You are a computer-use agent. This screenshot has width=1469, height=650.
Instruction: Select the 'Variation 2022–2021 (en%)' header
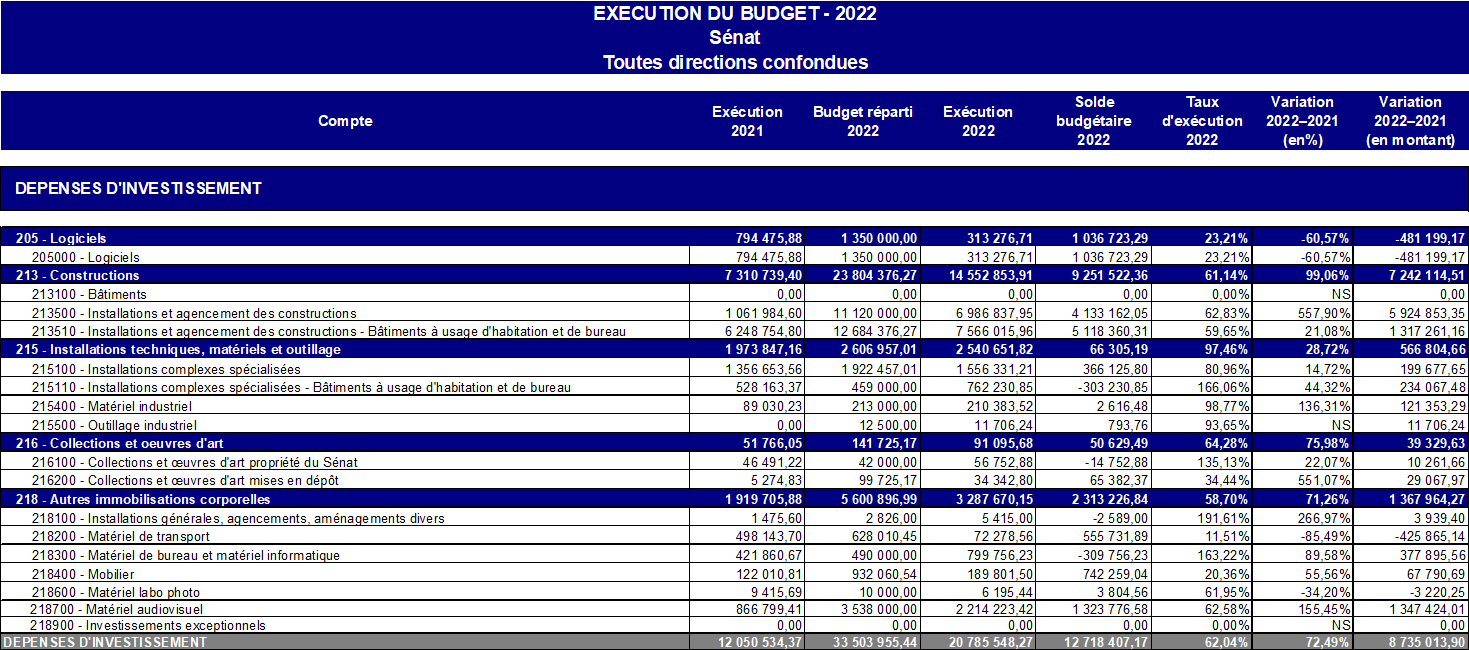coord(1302,121)
